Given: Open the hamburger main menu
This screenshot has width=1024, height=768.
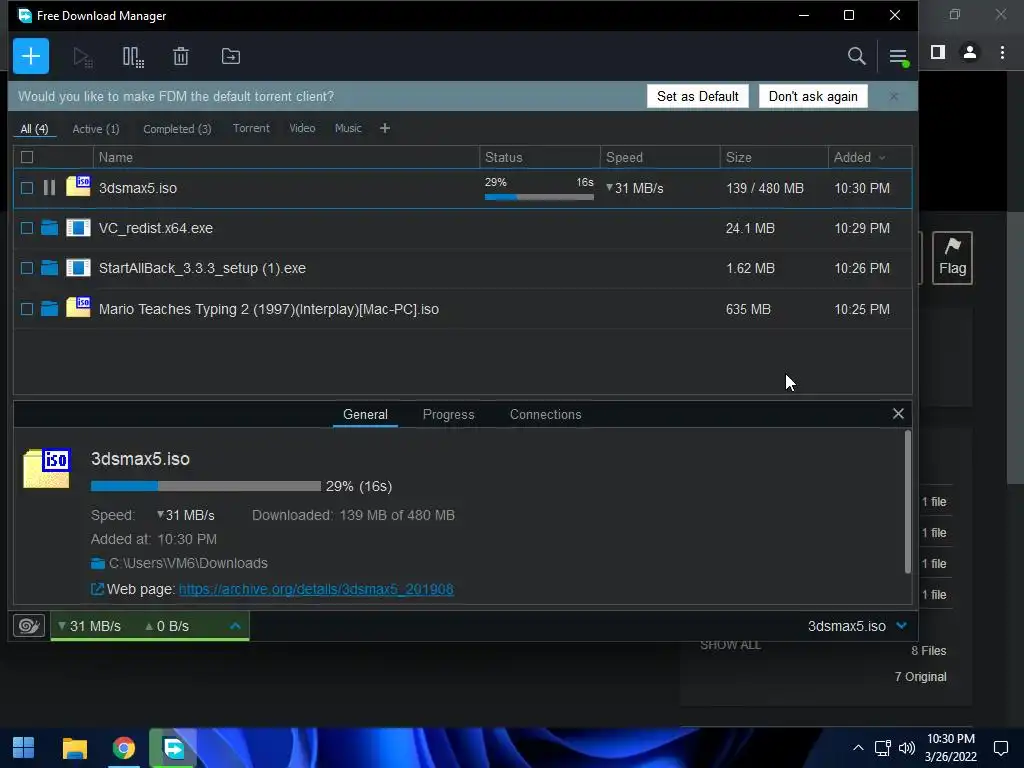Looking at the screenshot, I should pyautogui.click(x=898, y=57).
